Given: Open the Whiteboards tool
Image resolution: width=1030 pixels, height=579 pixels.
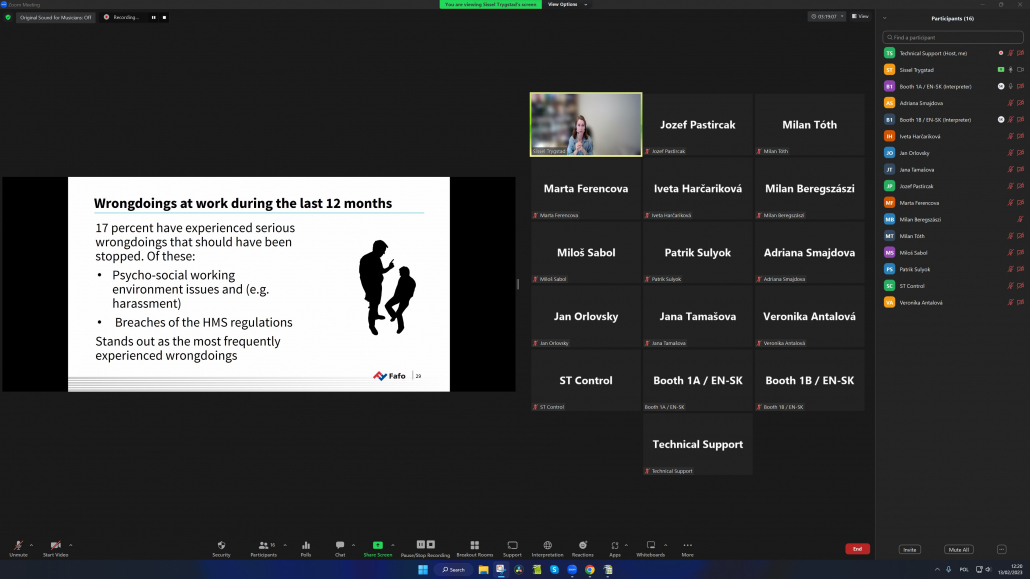Looking at the screenshot, I should [650, 547].
